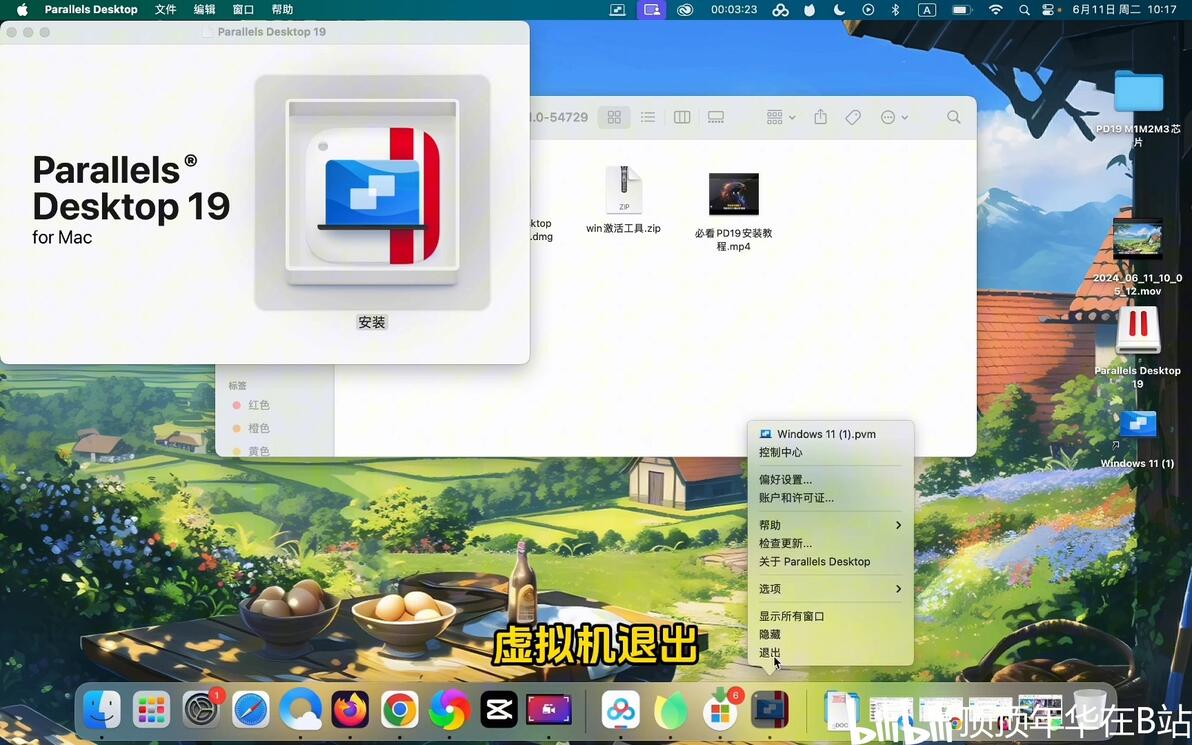The height and width of the screenshot is (745, 1192).
Task: Open Google Chrome in the dock
Action: click(x=400, y=710)
